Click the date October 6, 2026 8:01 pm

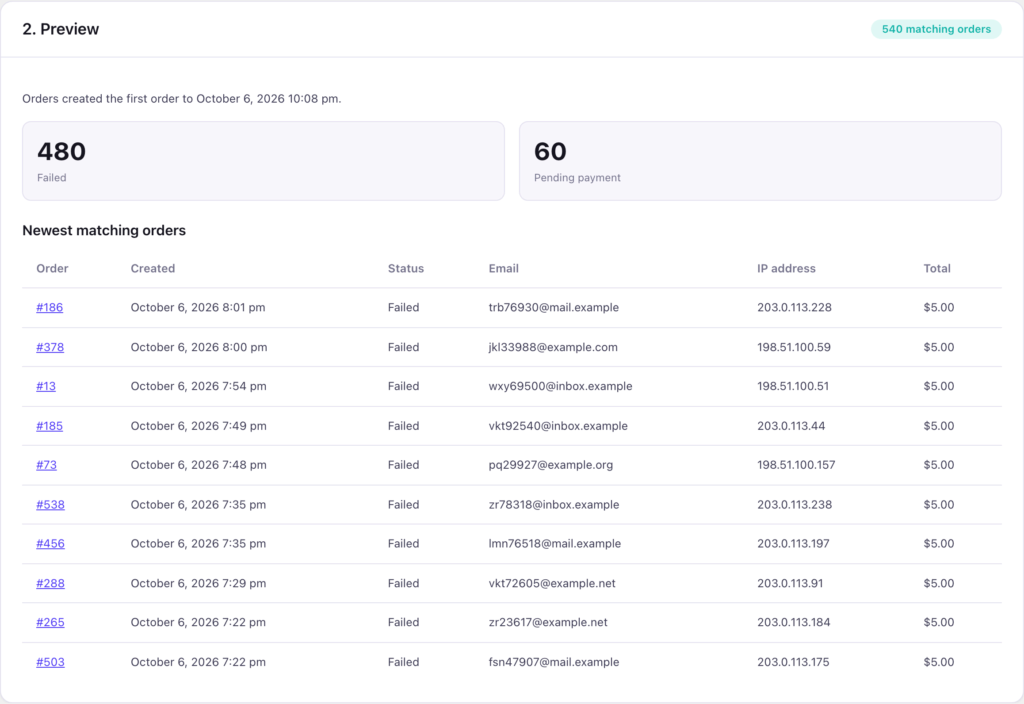click(x=198, y=308)
